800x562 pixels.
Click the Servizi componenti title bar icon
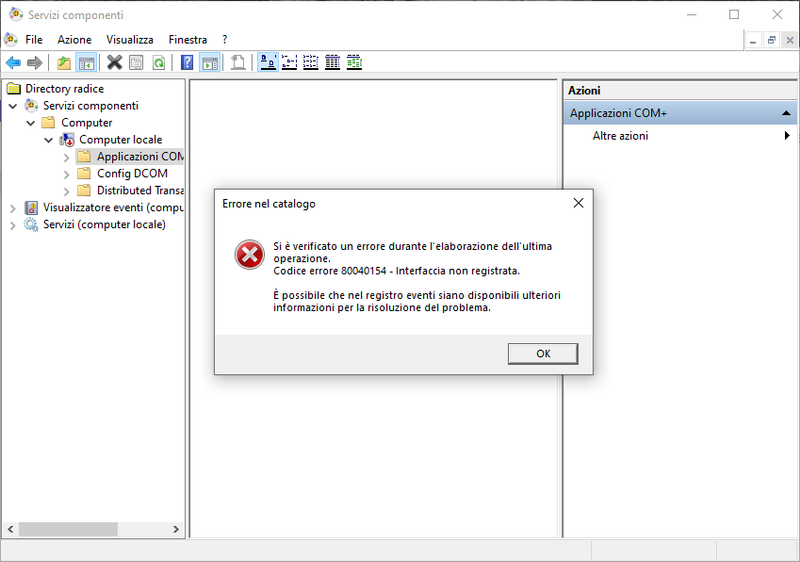tap(16, 14)
